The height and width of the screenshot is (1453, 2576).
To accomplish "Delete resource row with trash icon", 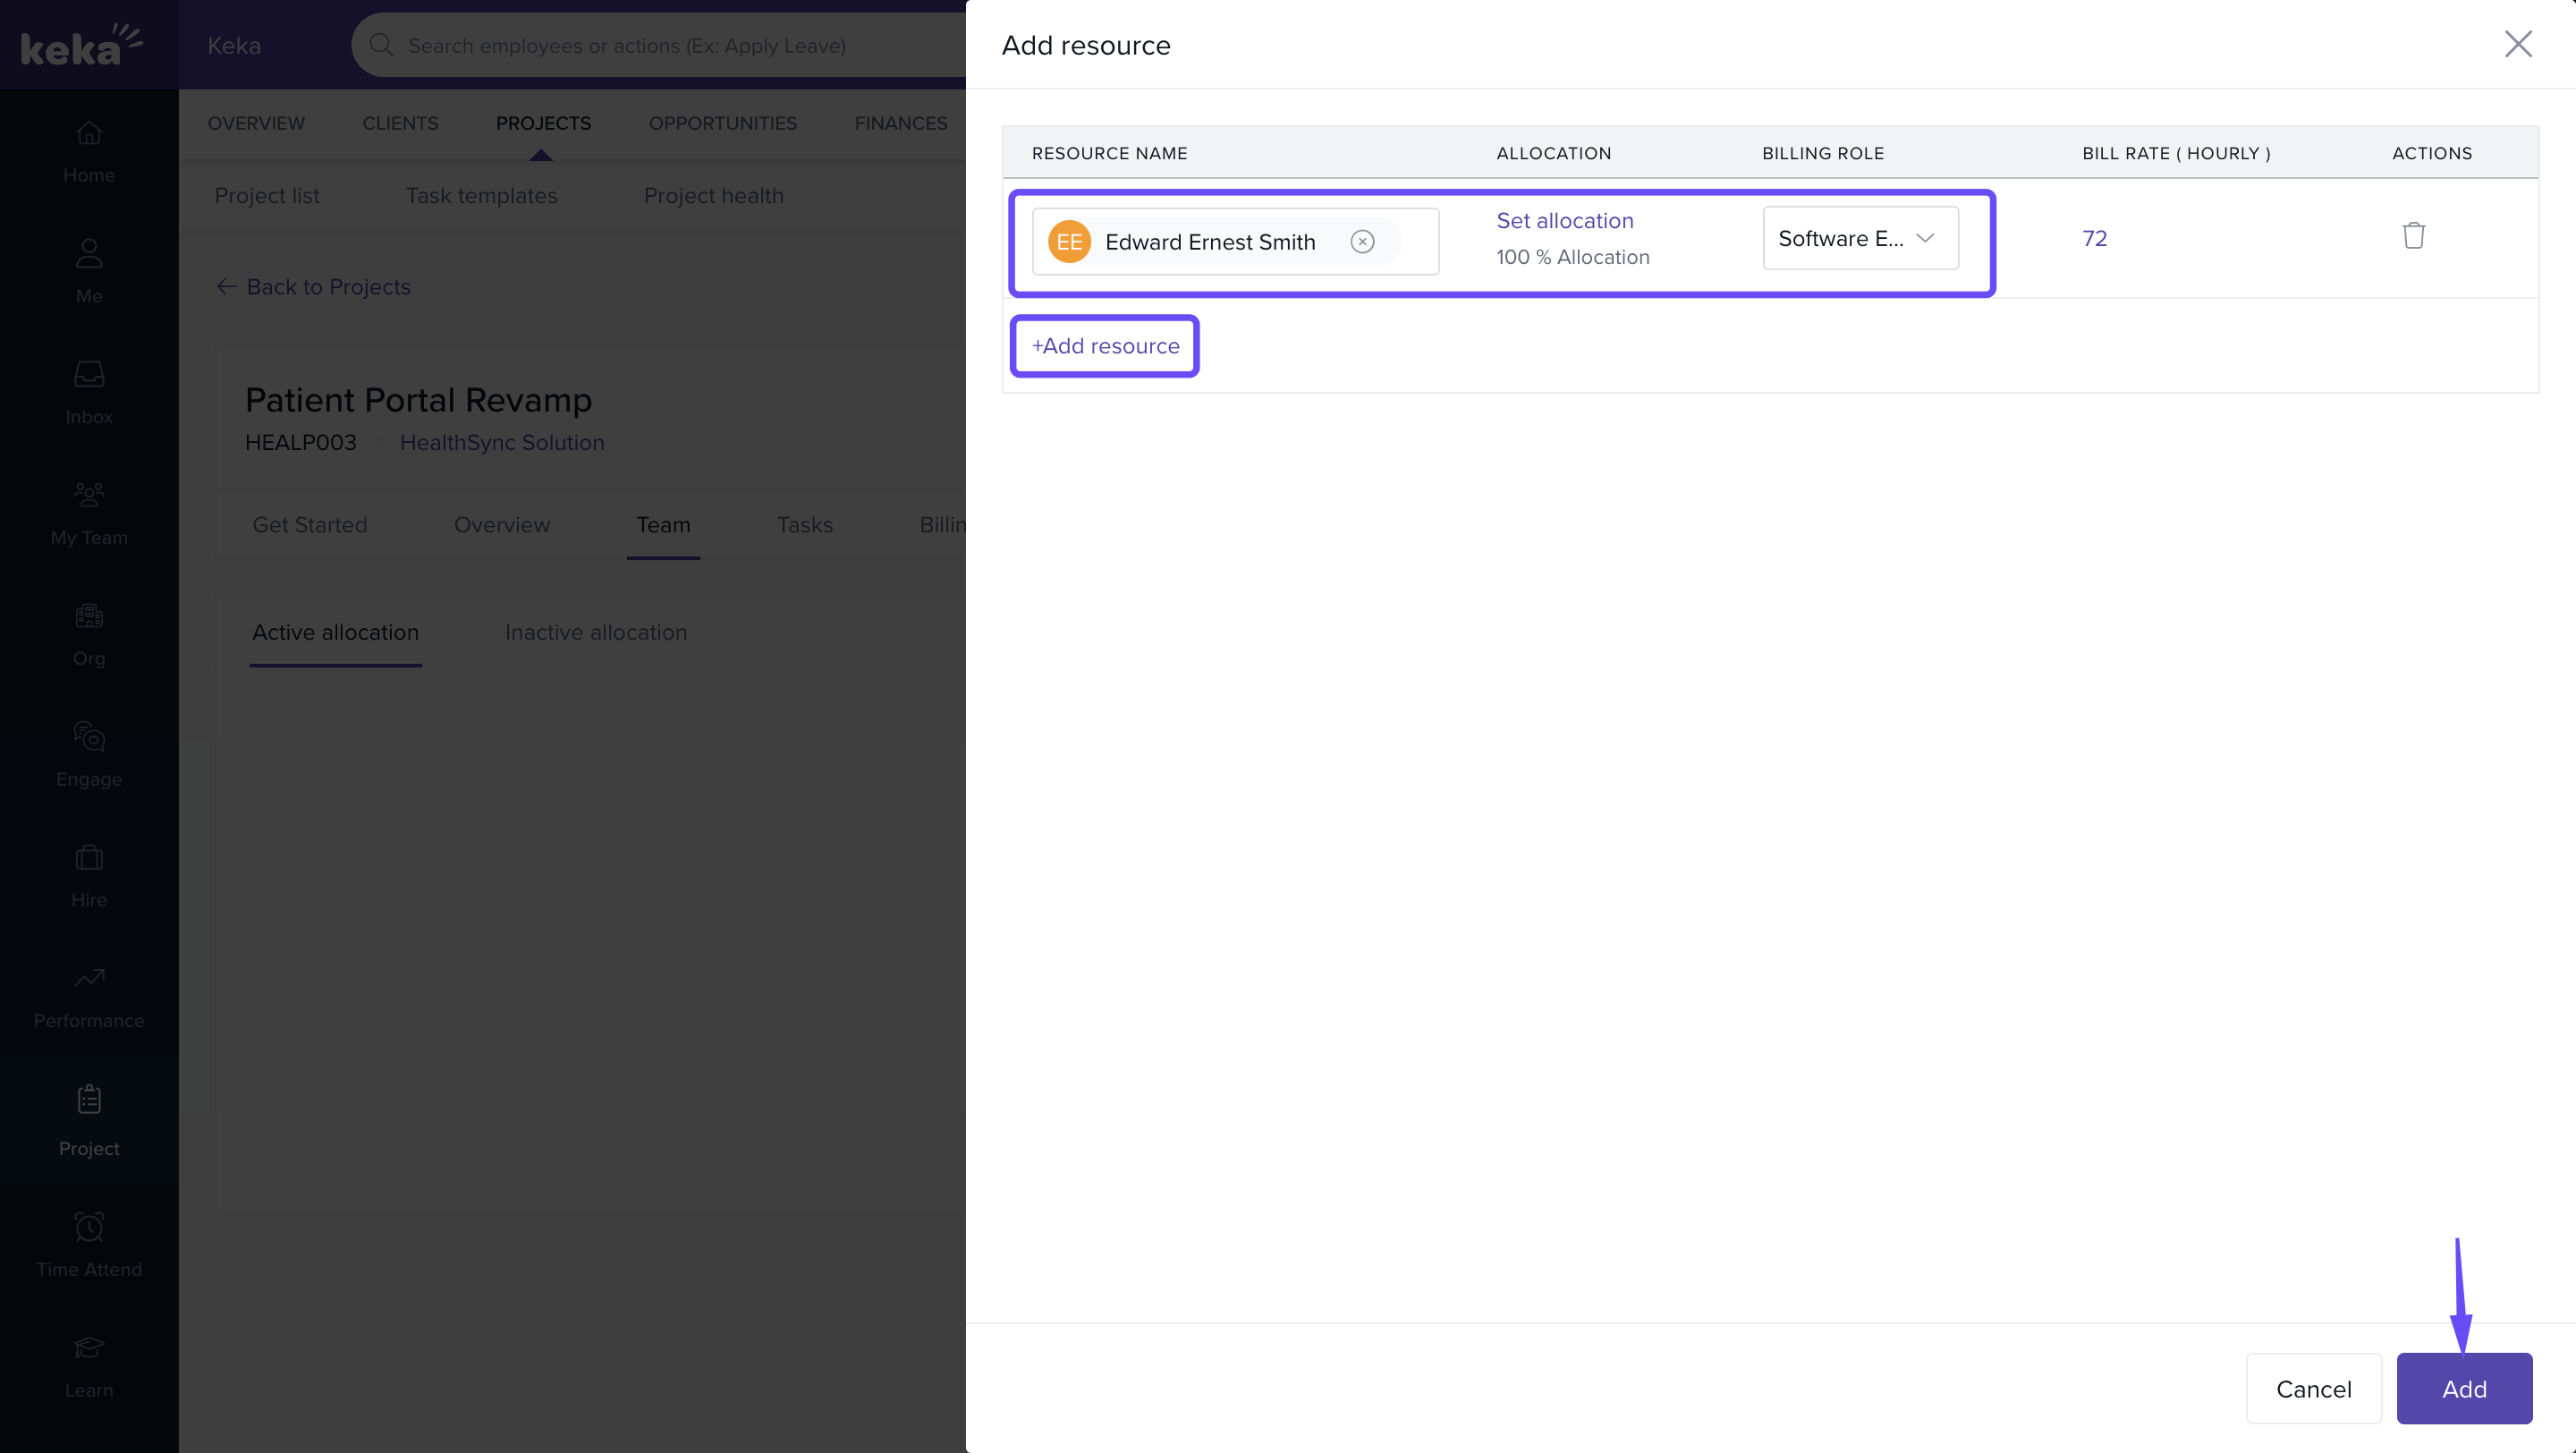I will pos(2413,236).
